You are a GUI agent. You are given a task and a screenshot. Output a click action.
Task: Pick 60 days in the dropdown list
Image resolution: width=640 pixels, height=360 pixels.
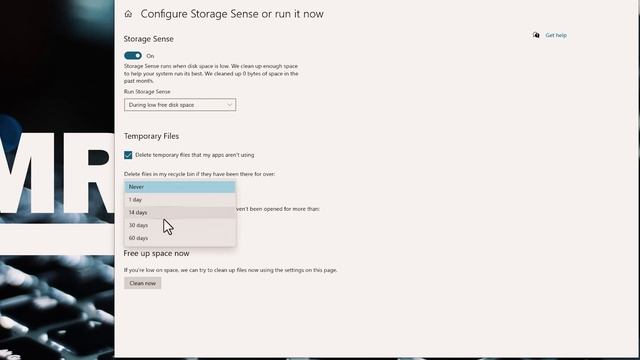pyautogui.click(x=180, y=238)
